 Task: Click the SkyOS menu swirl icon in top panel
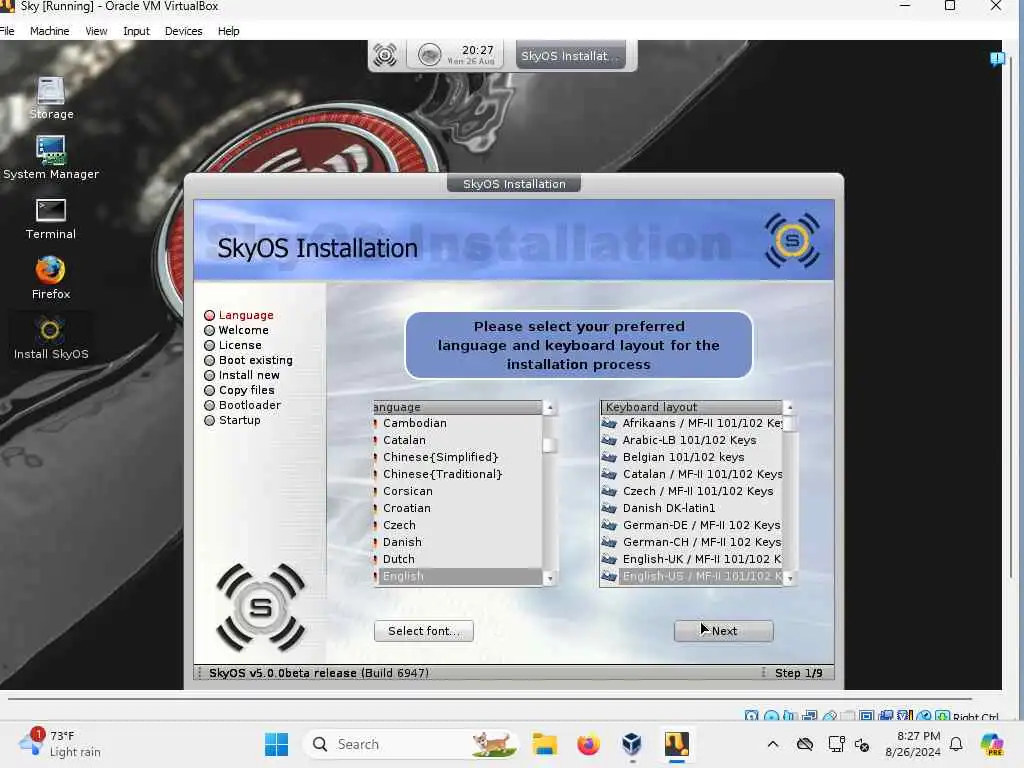385,55
